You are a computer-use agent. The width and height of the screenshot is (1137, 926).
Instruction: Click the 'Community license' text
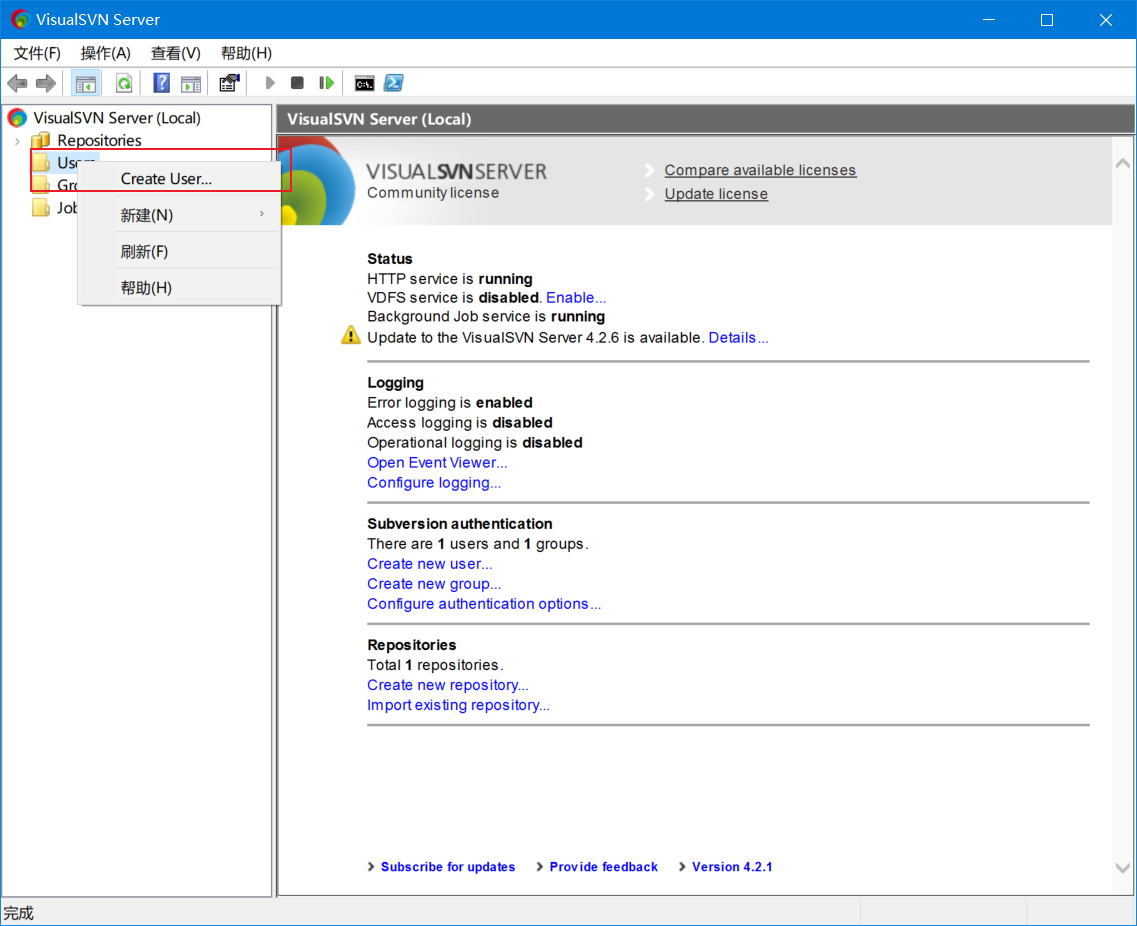(x=433, y=193)
